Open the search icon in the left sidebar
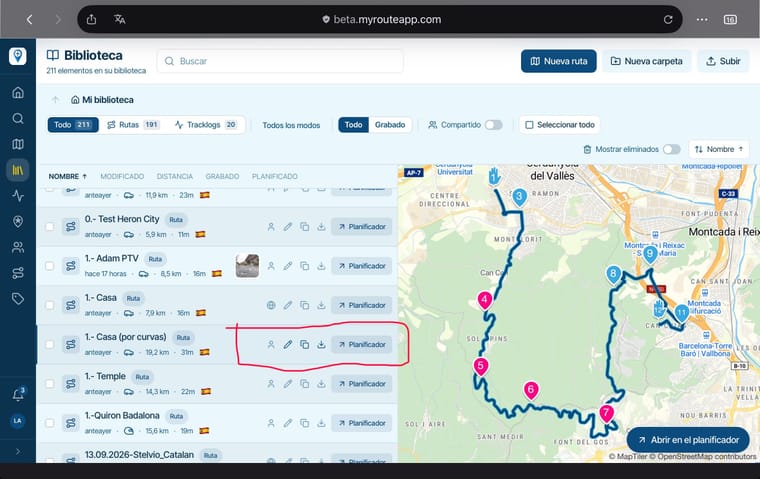The height and width of the screenshot is (479, 760). [x=18, y=118]
